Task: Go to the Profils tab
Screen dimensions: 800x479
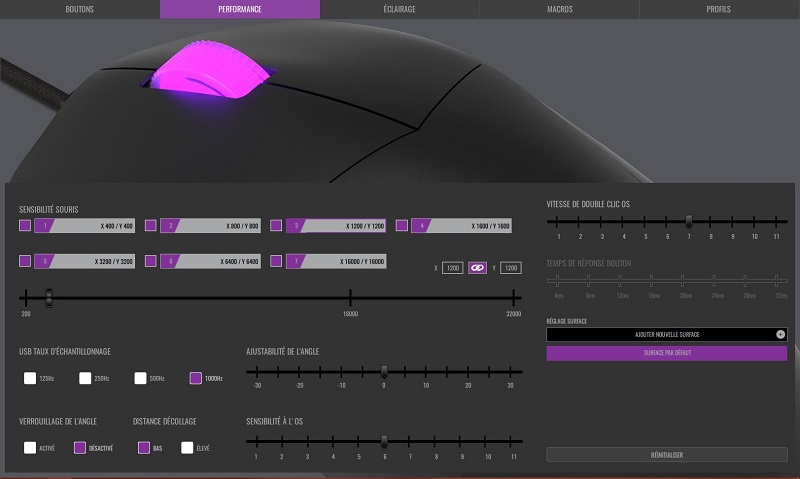Action: pyautogui.click(x=718, y=9)
